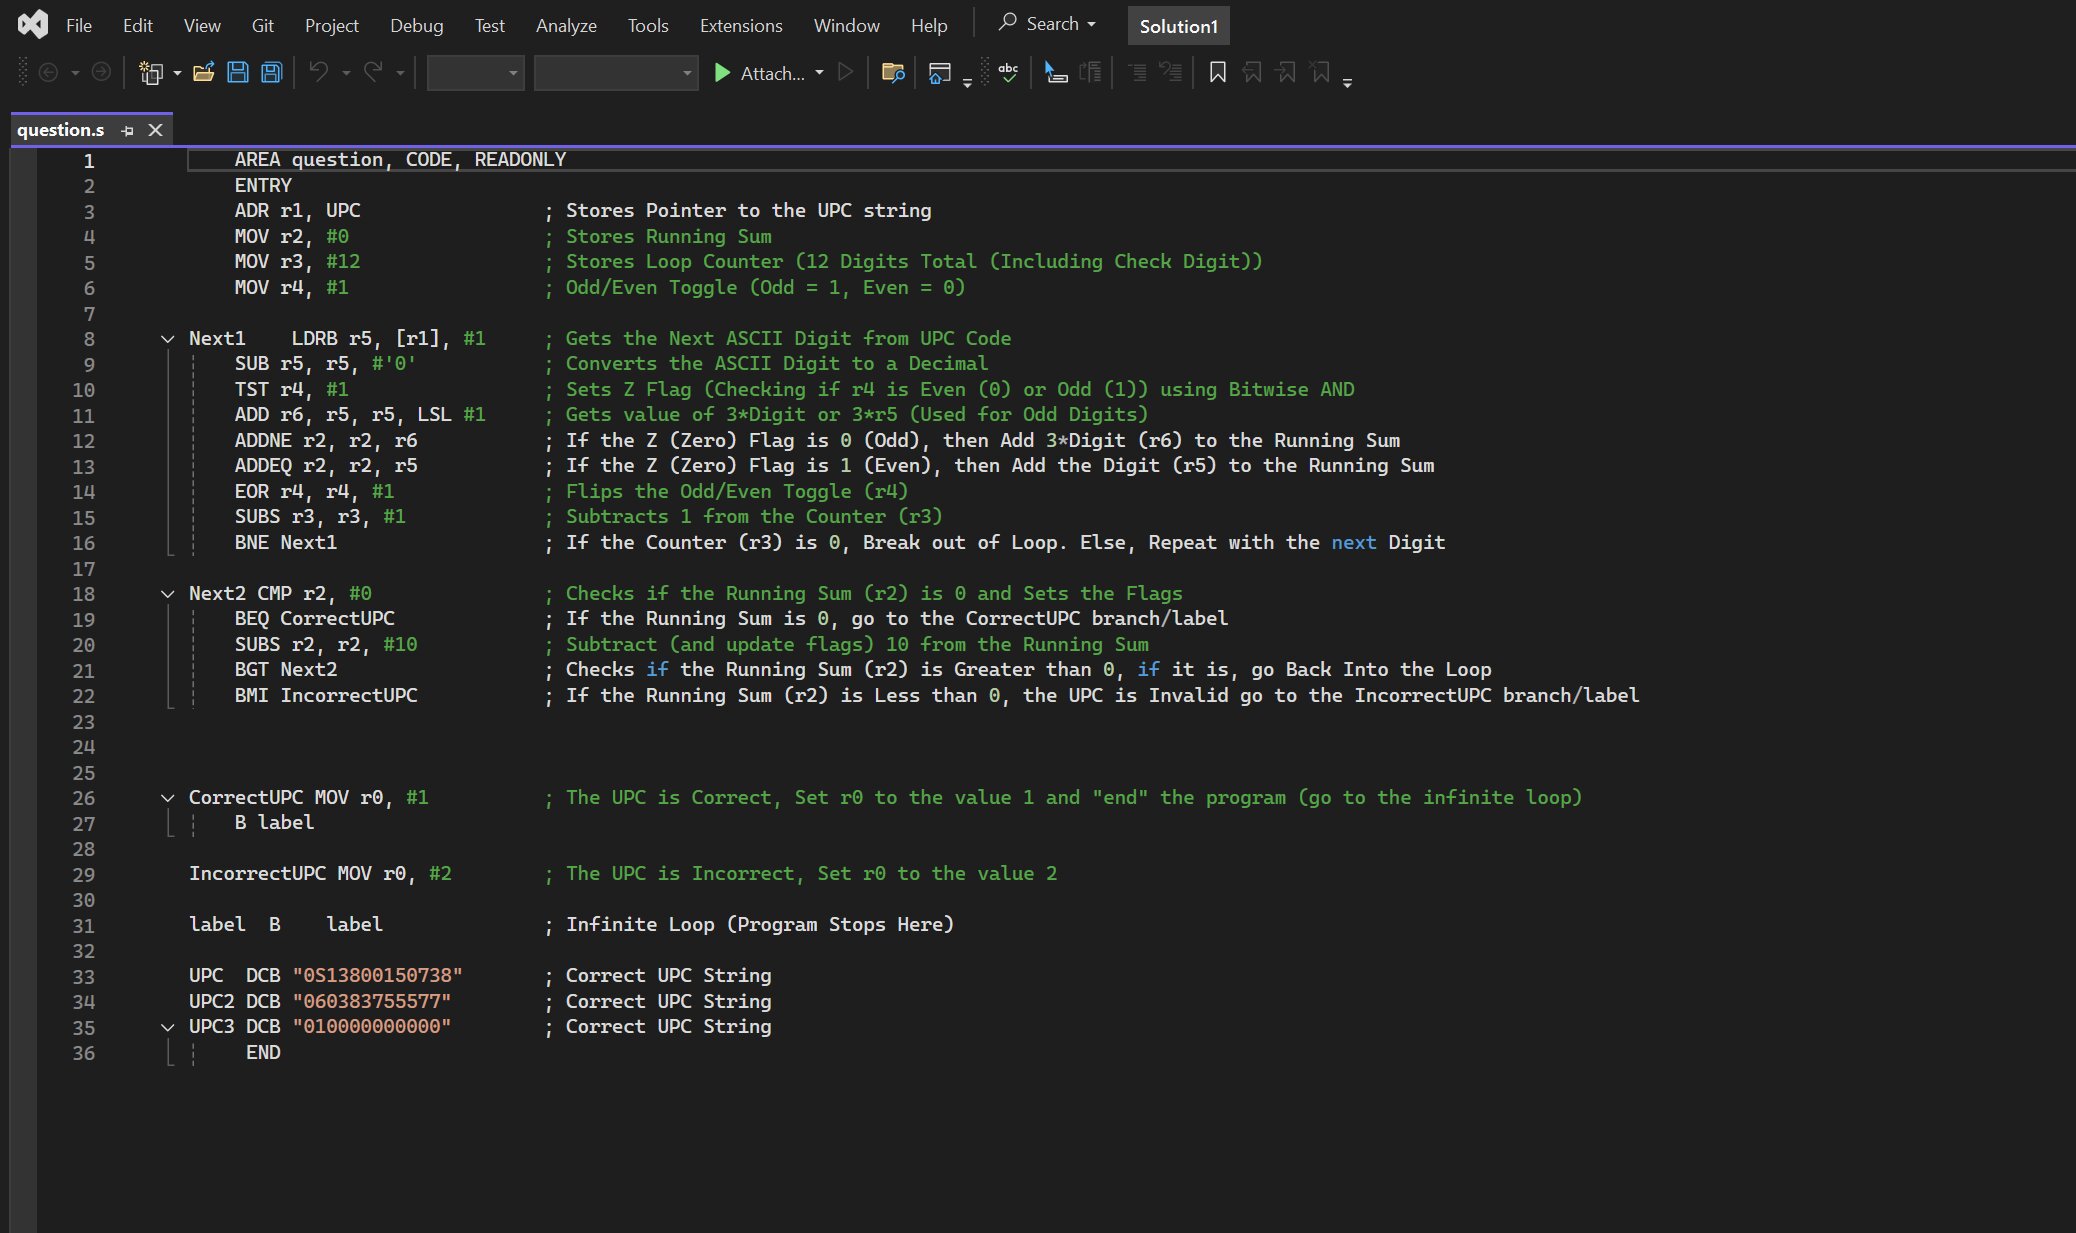Click 'IncorrectUPC MOV r0' on line 29
Viewport: 2076px width, 1233px height.
297,874
